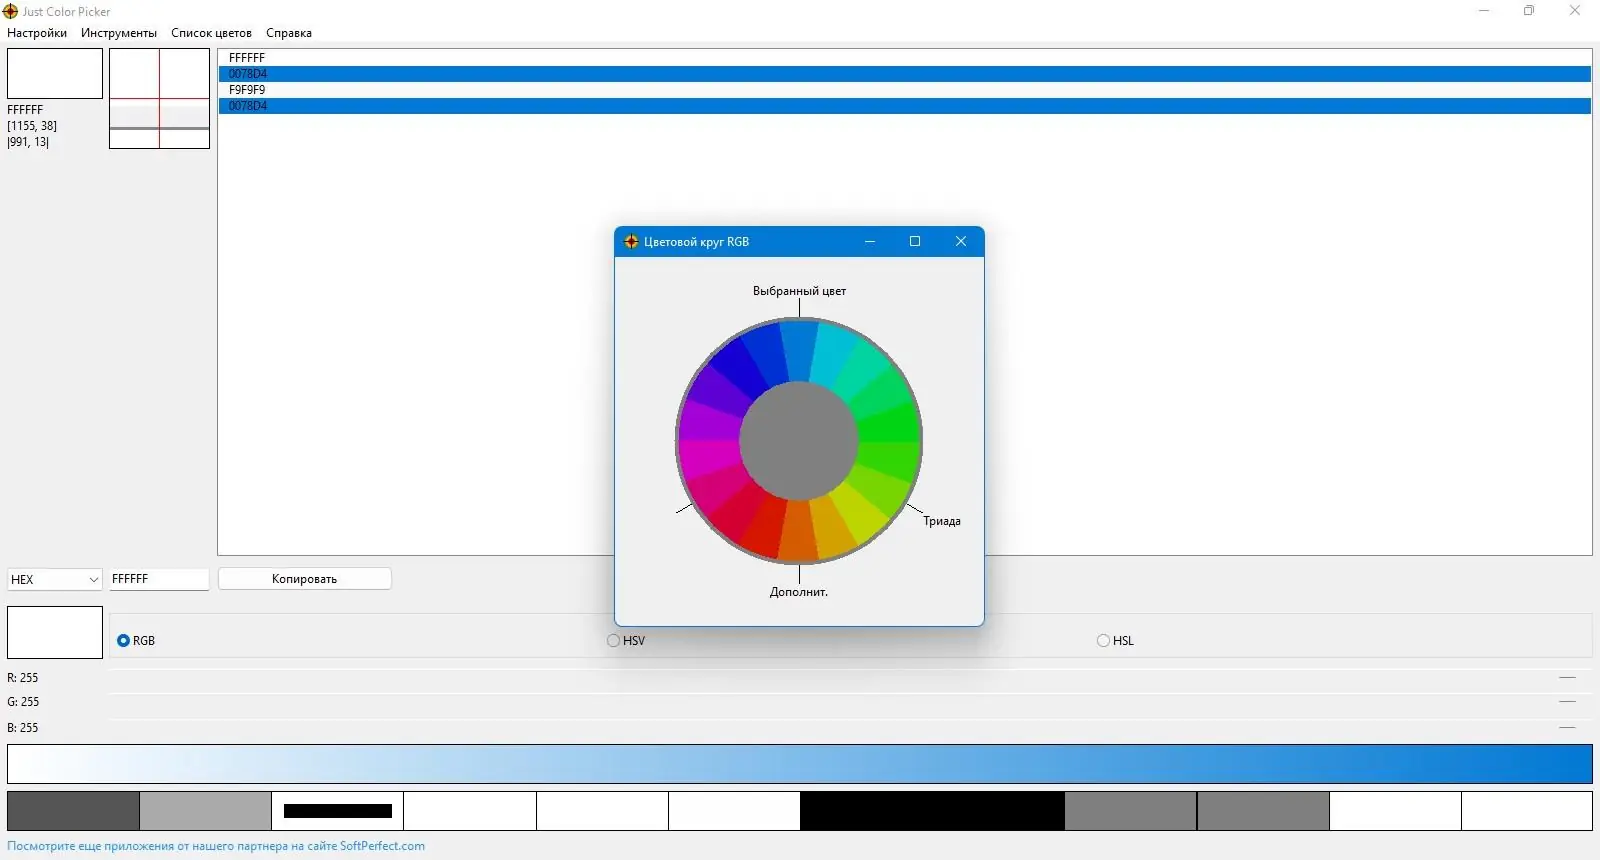
Task: Click the G: 255 value label
Action: point(23,702)
